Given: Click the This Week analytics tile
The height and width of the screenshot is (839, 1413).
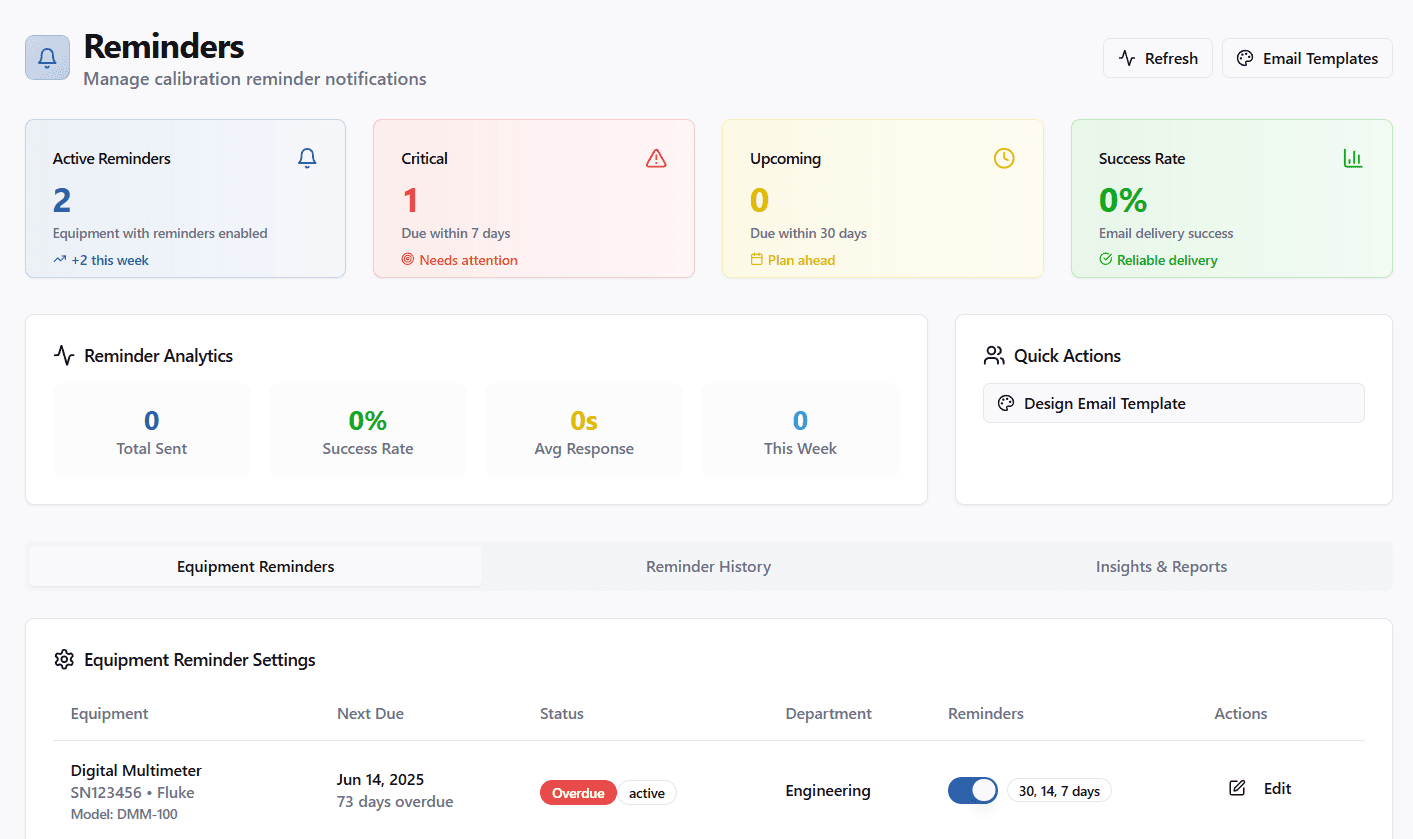Looking at the screenshot, I should [800, 431].
